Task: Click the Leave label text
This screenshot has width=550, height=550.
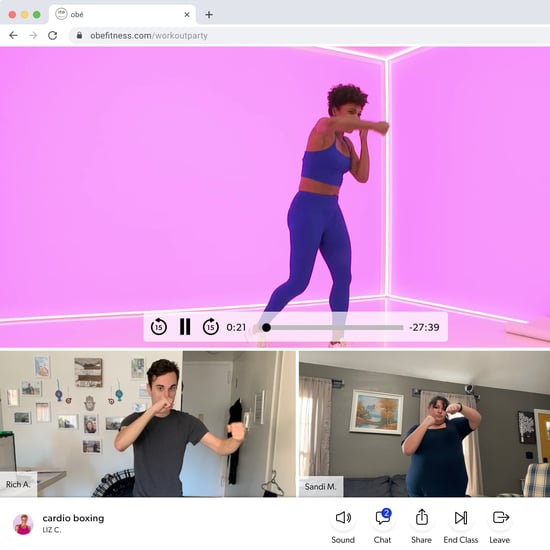Action: [x=500, y=539]
